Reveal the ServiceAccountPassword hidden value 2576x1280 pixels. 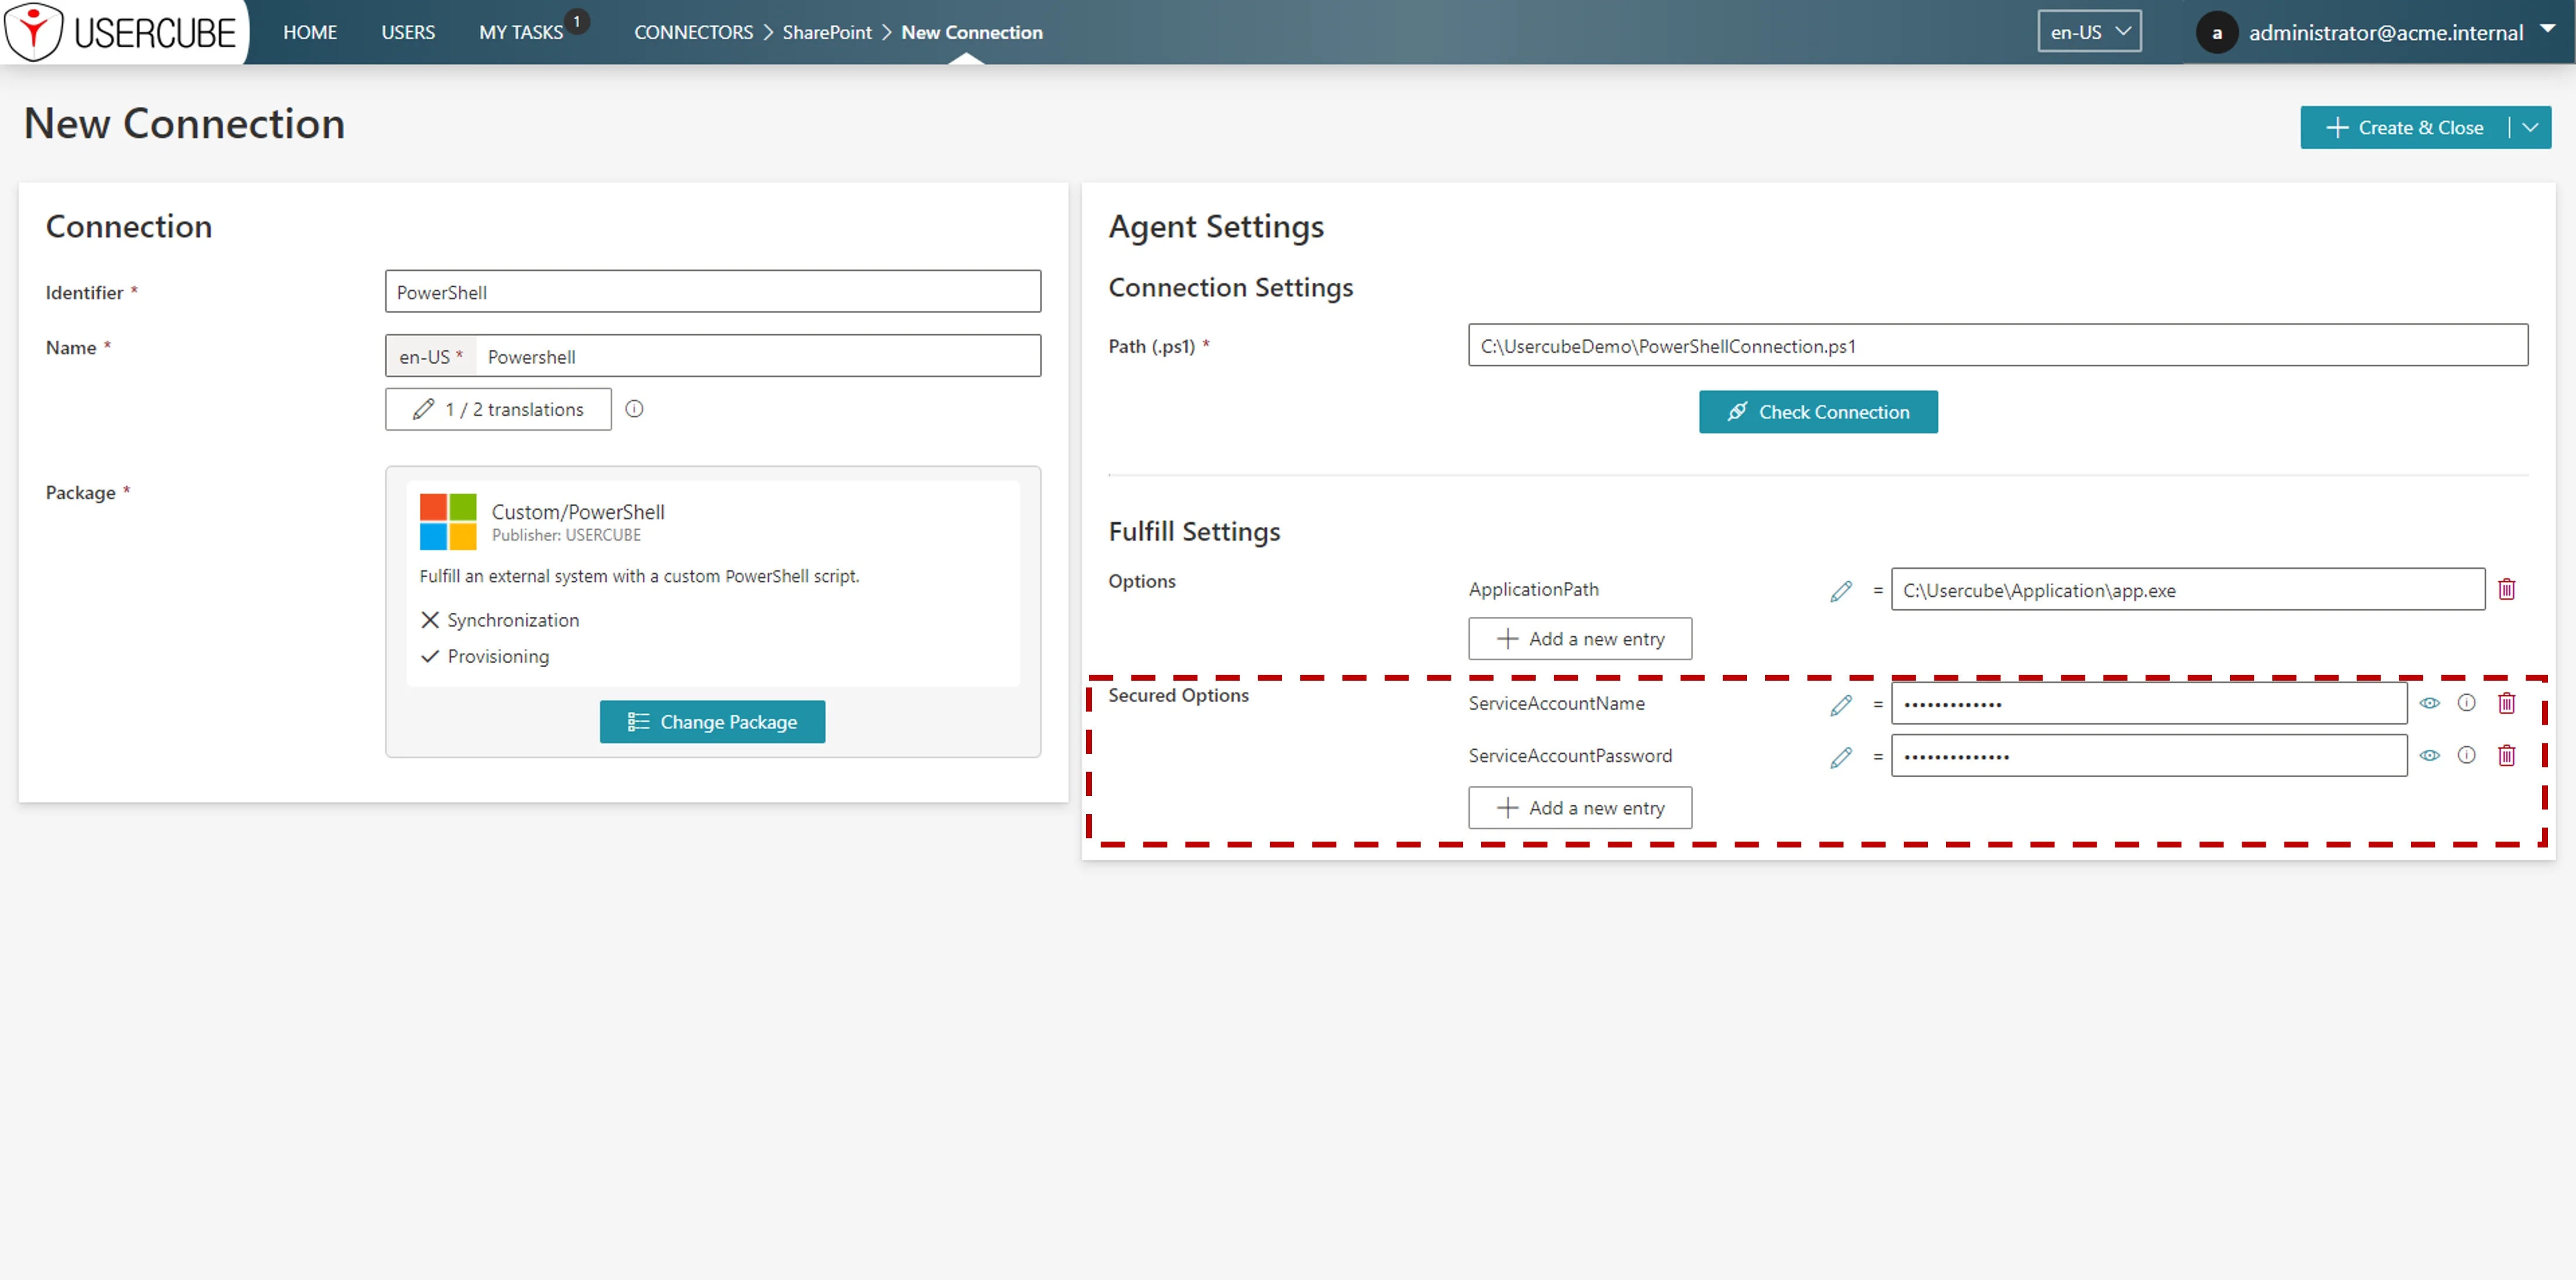tap(2429, 755)
